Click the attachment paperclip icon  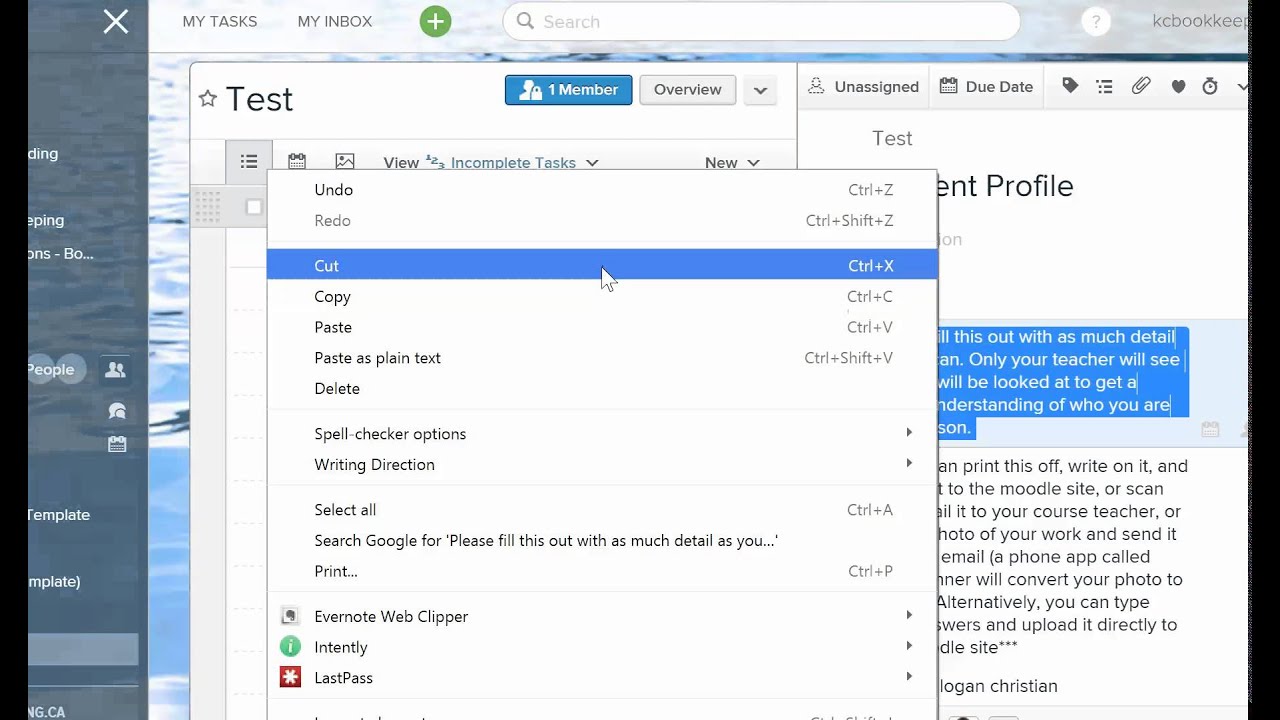[x=1141, y=87]
